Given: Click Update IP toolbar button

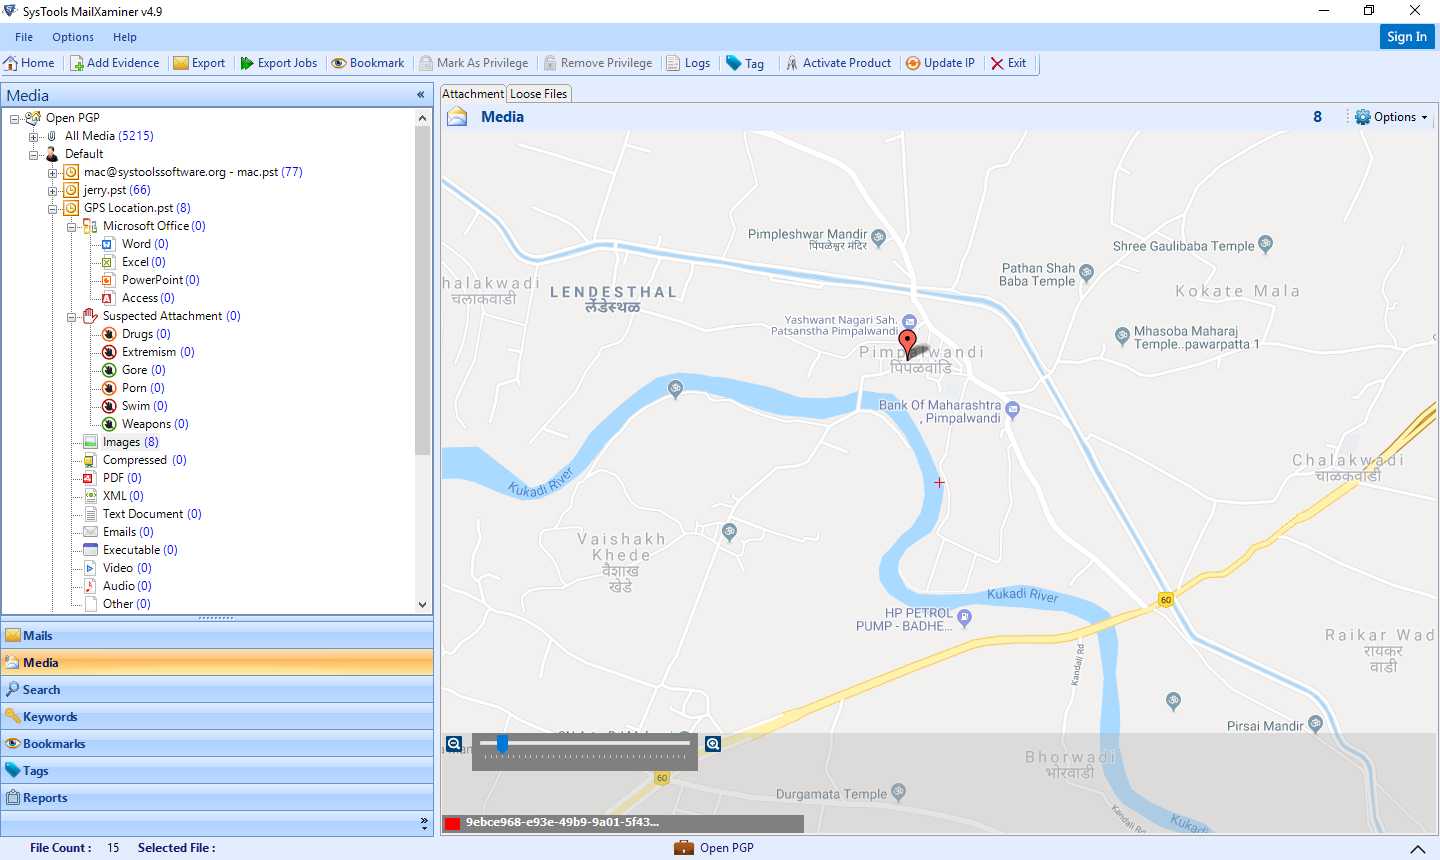Looking at the screenshot, I should click(x=940, y=63).
